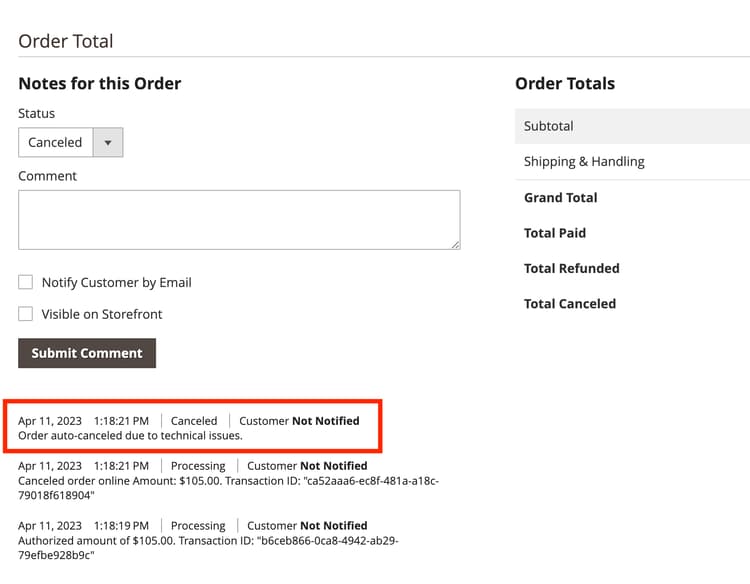Viewport: 750px width, 584px height.
Task: Click the Comment field label
Action: 47,176
